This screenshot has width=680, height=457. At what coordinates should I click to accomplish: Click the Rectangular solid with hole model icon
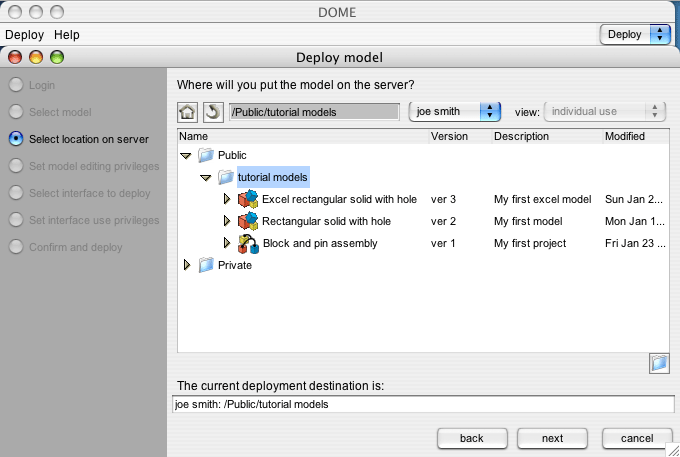click(248, 221)
